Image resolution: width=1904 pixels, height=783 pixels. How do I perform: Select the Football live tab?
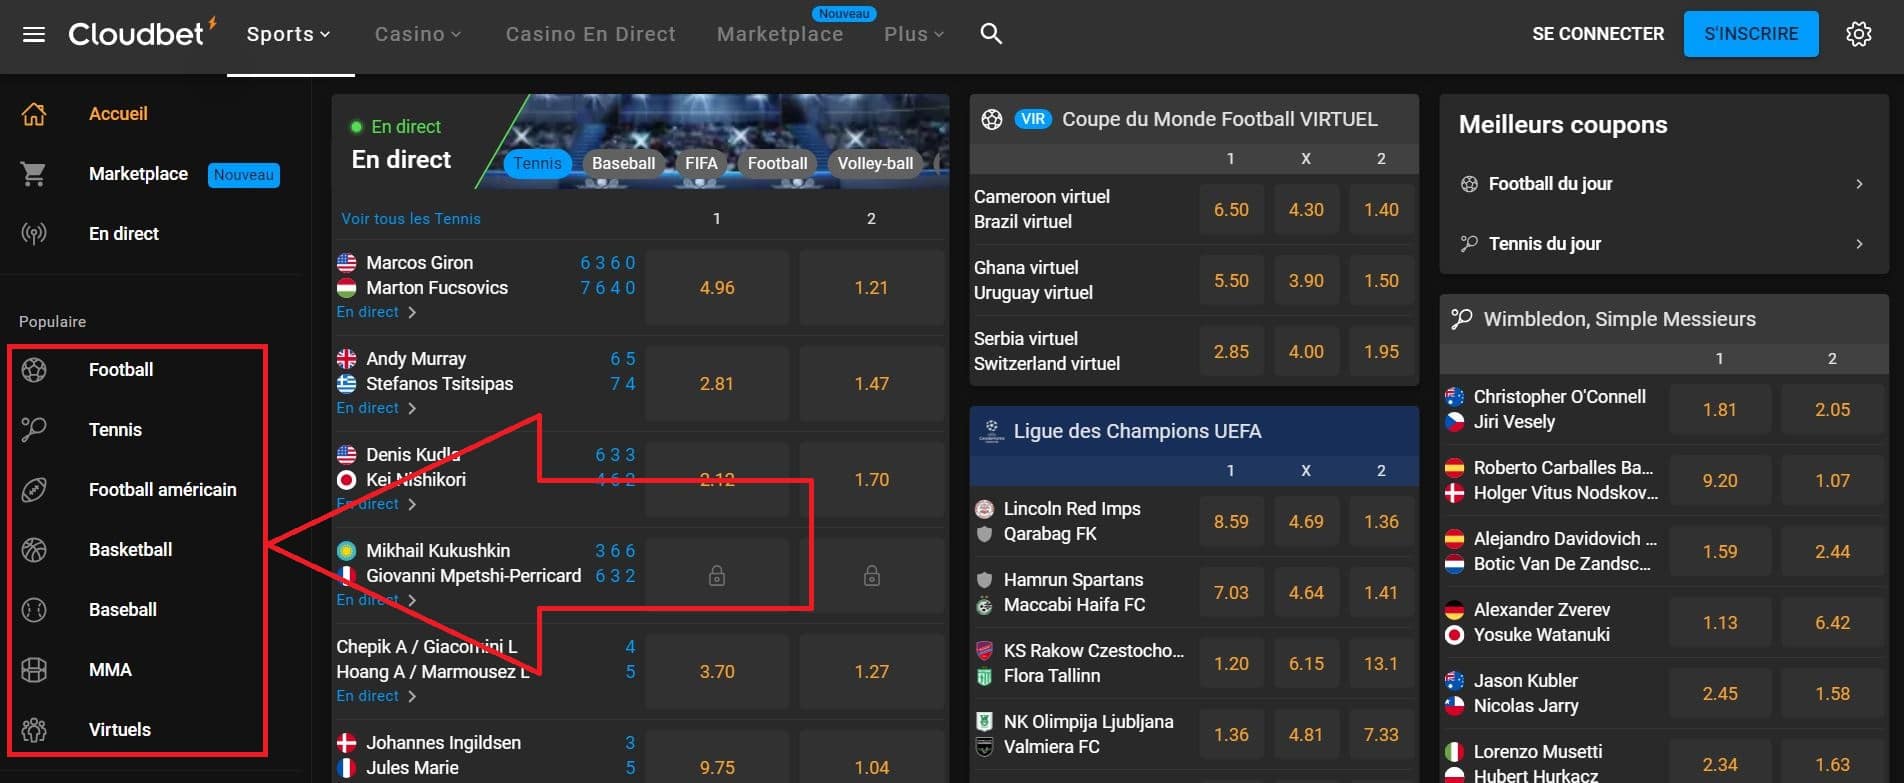click(x=777, y=163)
